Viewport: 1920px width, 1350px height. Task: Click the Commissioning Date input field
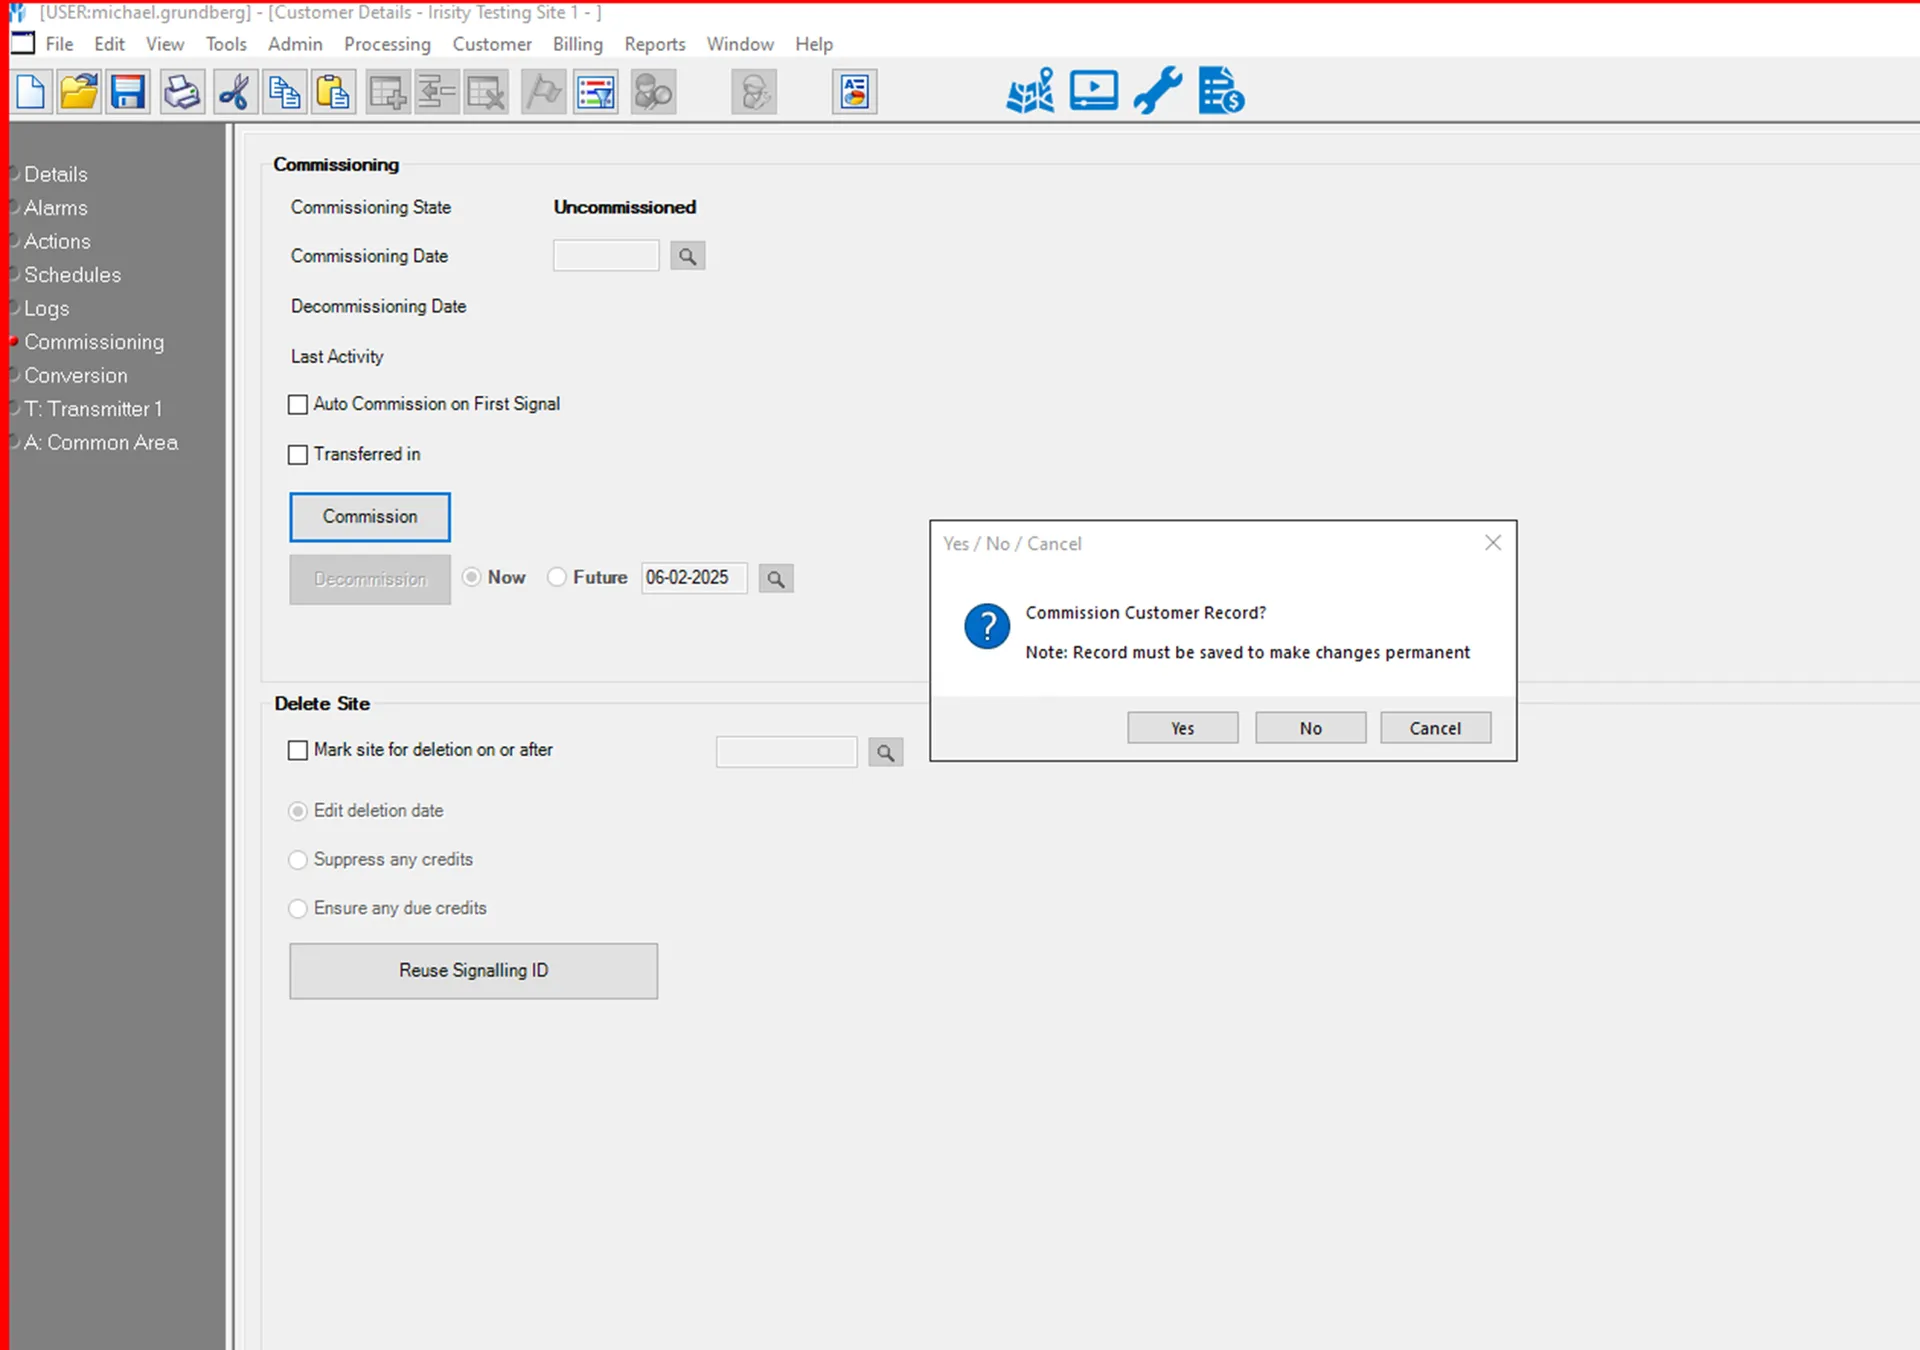[606, 256]
